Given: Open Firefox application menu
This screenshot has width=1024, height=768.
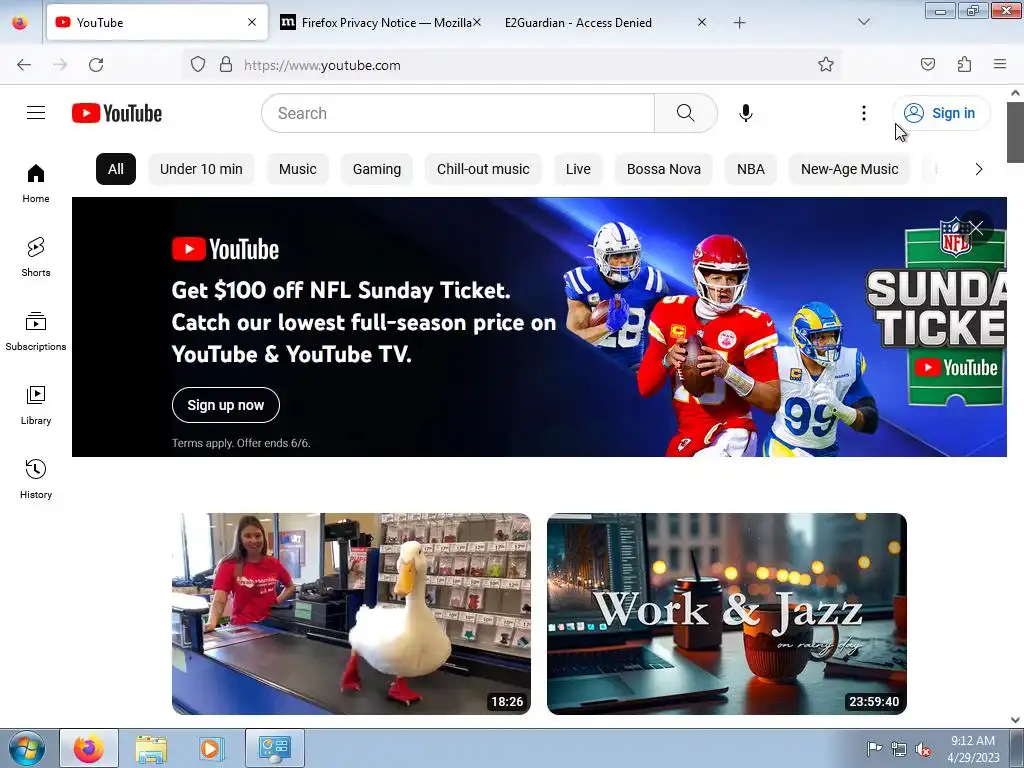Looking at the screenshot, I should (1000, 64).
